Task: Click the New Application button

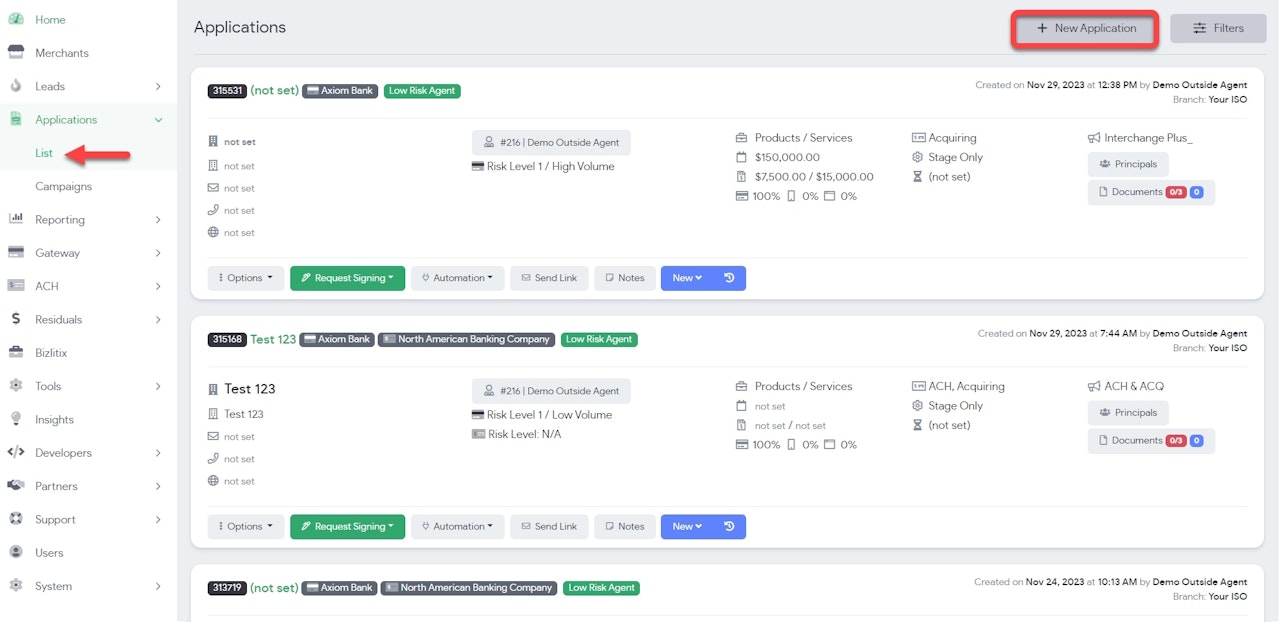Action: click(x=1086, y=29)
